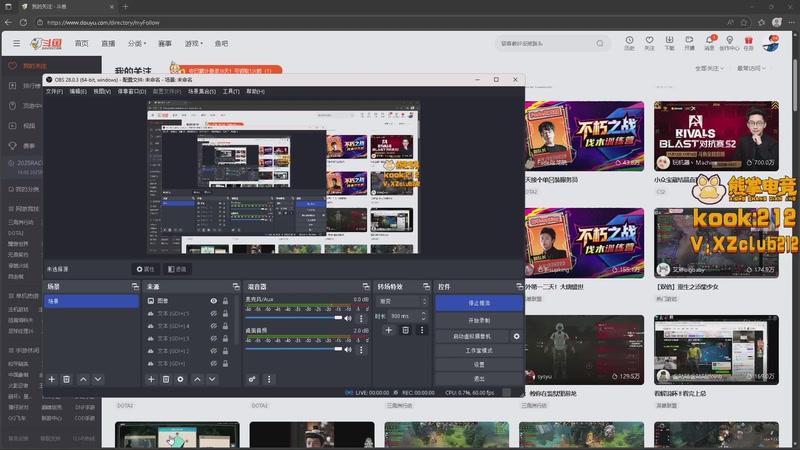Mute the 桌面音频 desktop audio channel
This screenshot has width=800, height=450.
(348, 350)
